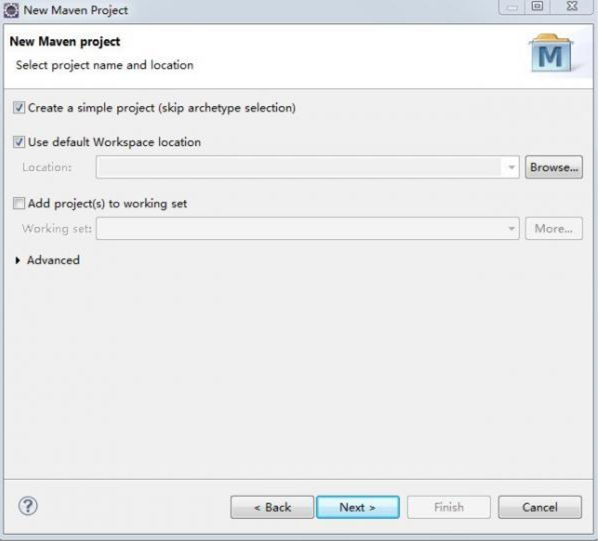Open the Working set dropdown arrow
Screen dimensions: 602x541
point(511,229)
